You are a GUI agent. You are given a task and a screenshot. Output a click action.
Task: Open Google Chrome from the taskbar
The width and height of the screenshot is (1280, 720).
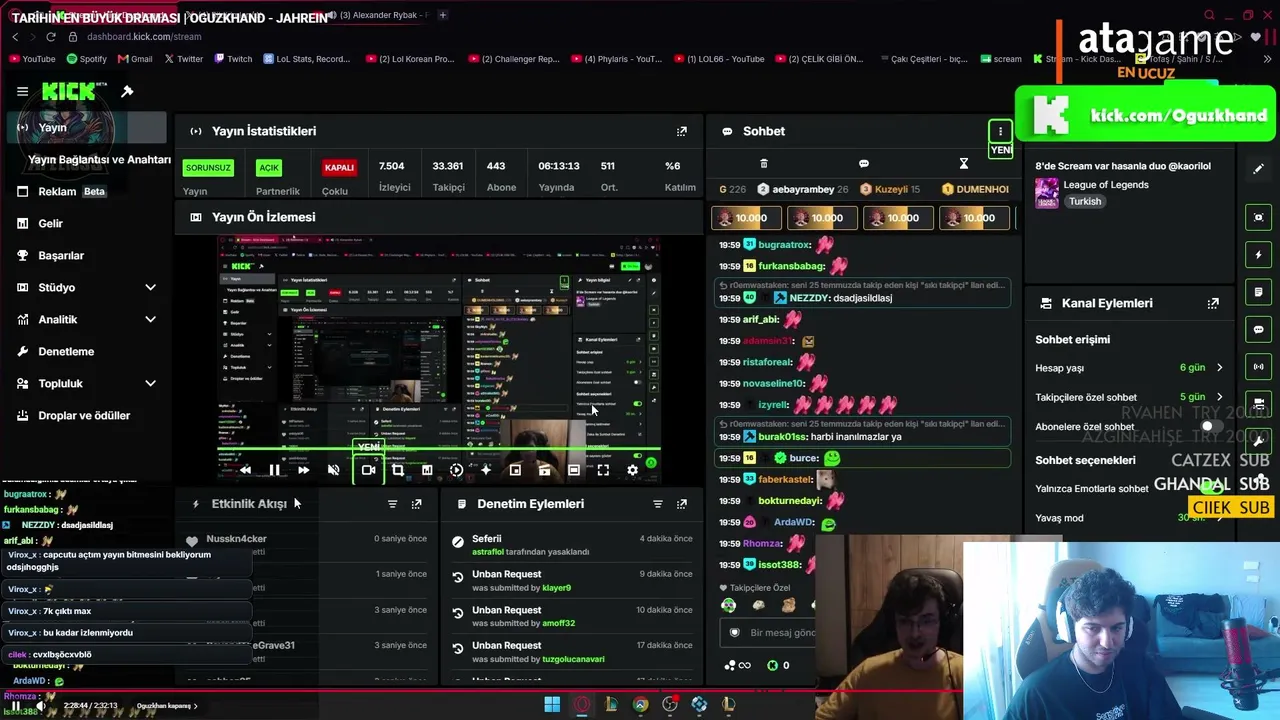click(640, 705)
